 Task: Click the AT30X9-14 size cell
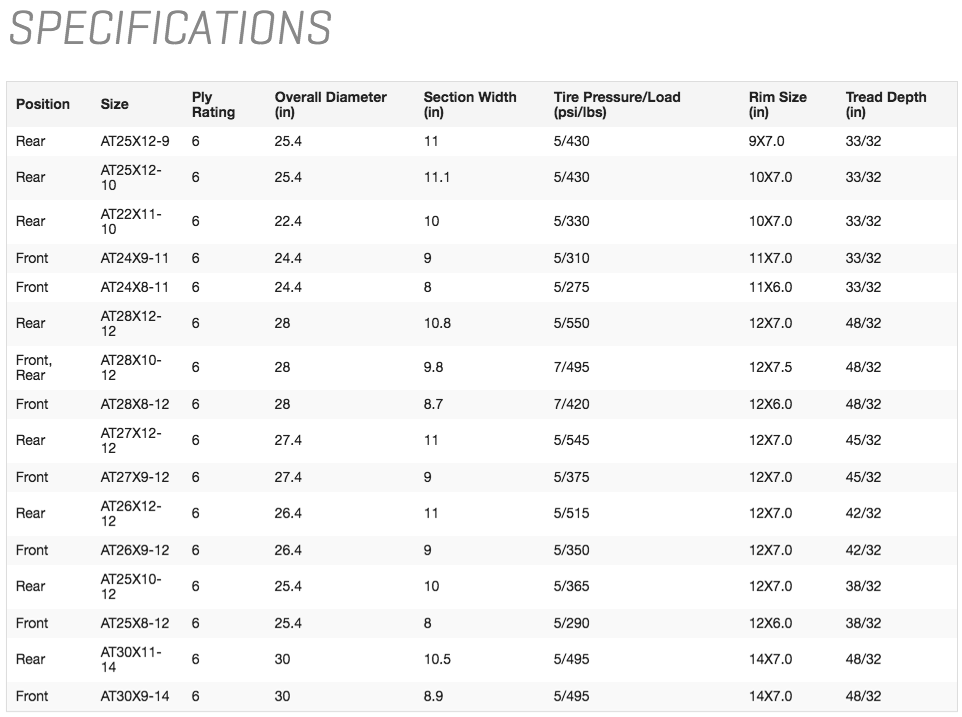tap(135, 696)
